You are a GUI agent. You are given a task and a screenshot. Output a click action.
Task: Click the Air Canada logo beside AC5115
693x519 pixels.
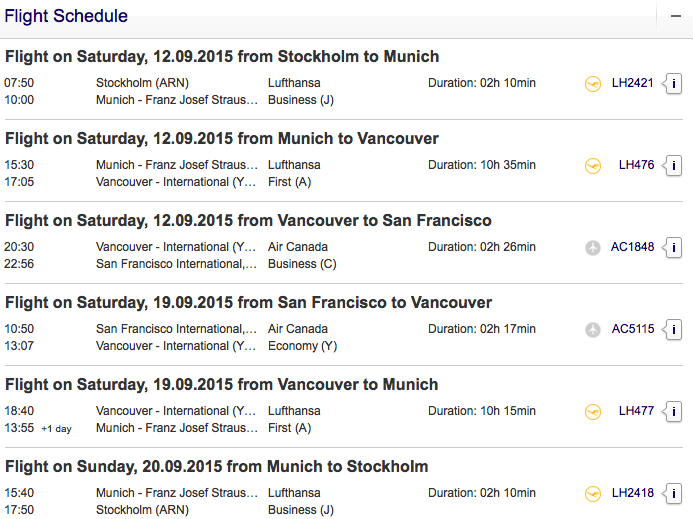pos(593,329)
